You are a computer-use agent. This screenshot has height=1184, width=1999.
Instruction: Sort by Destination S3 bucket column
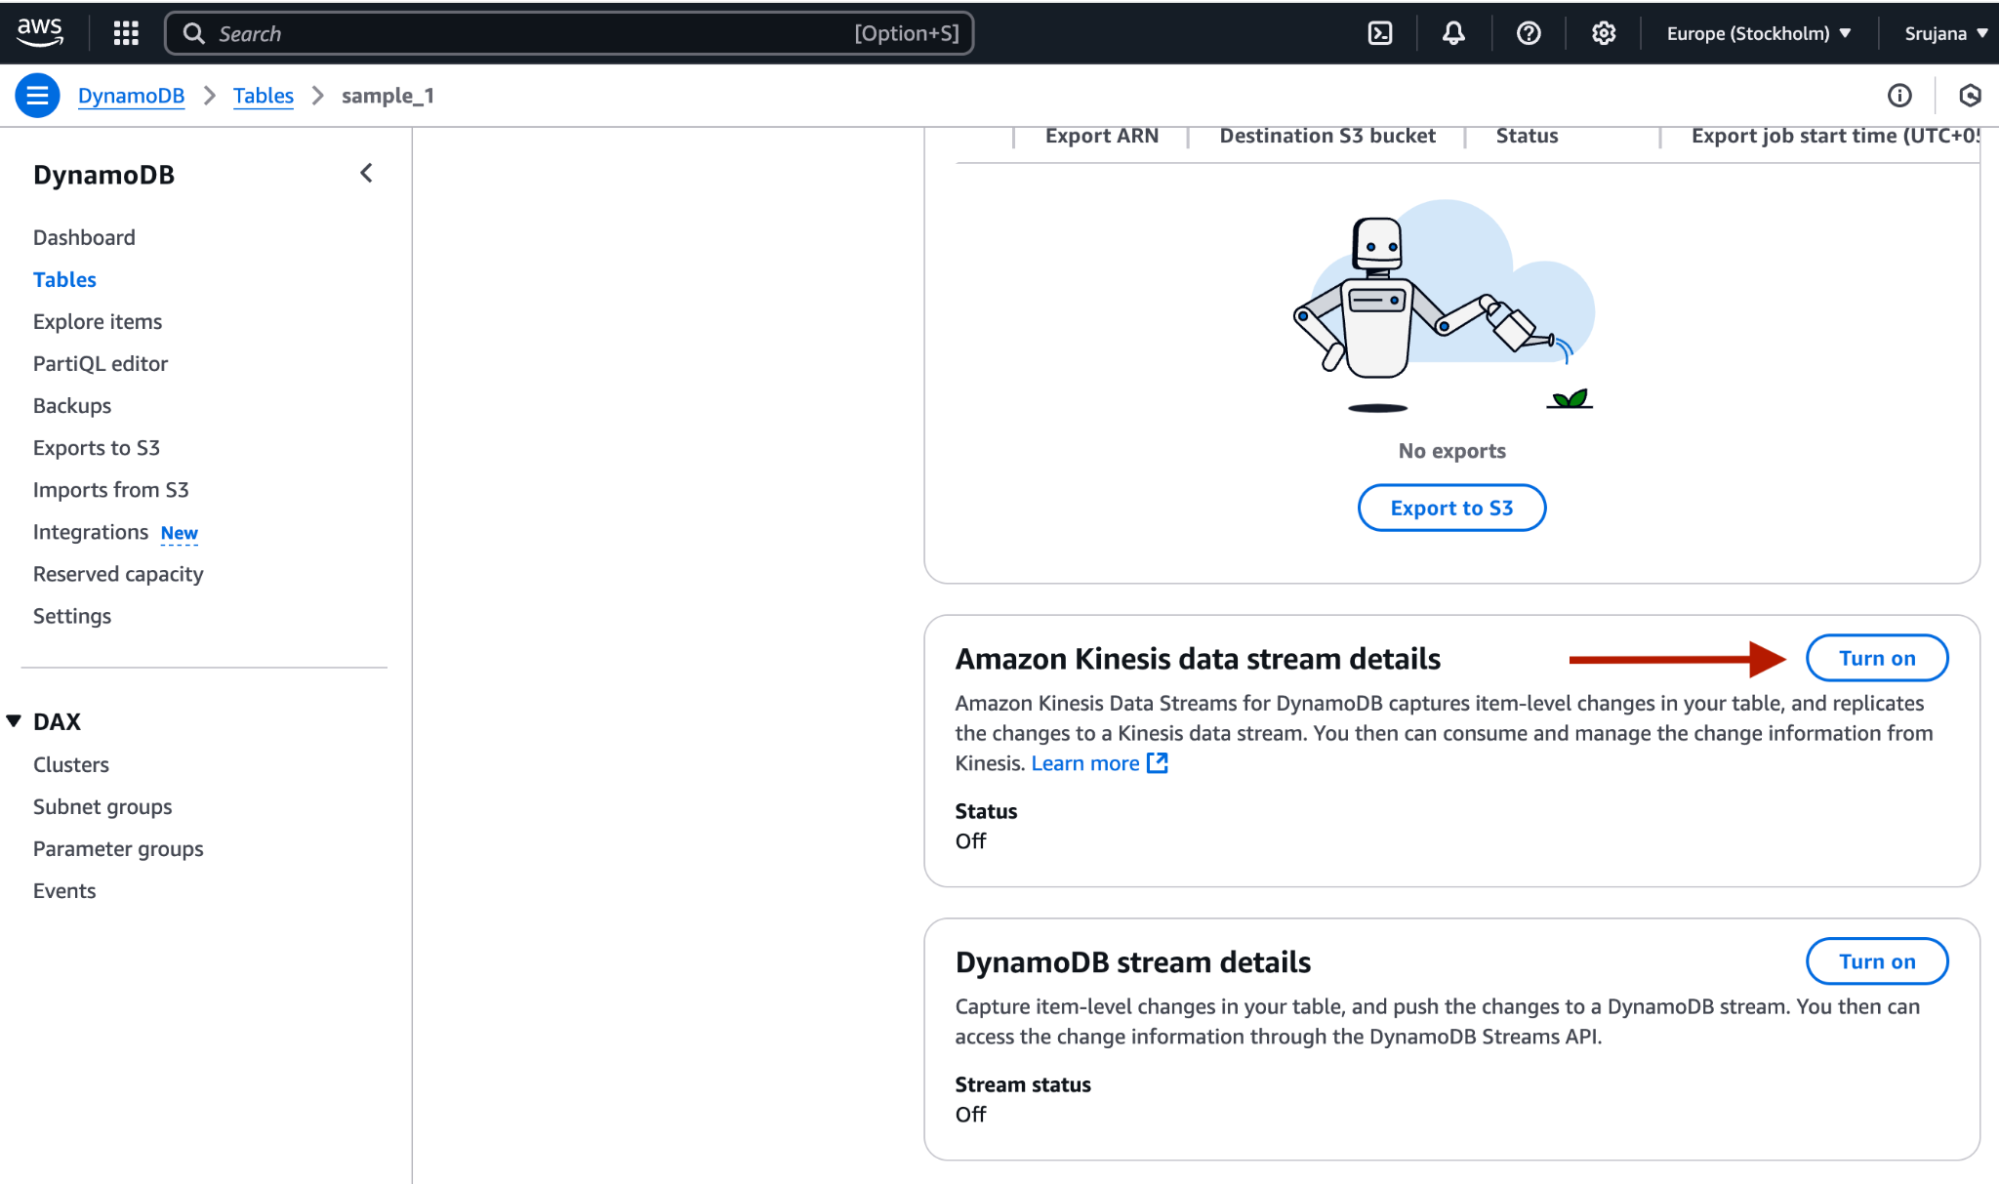[1327, 136]
